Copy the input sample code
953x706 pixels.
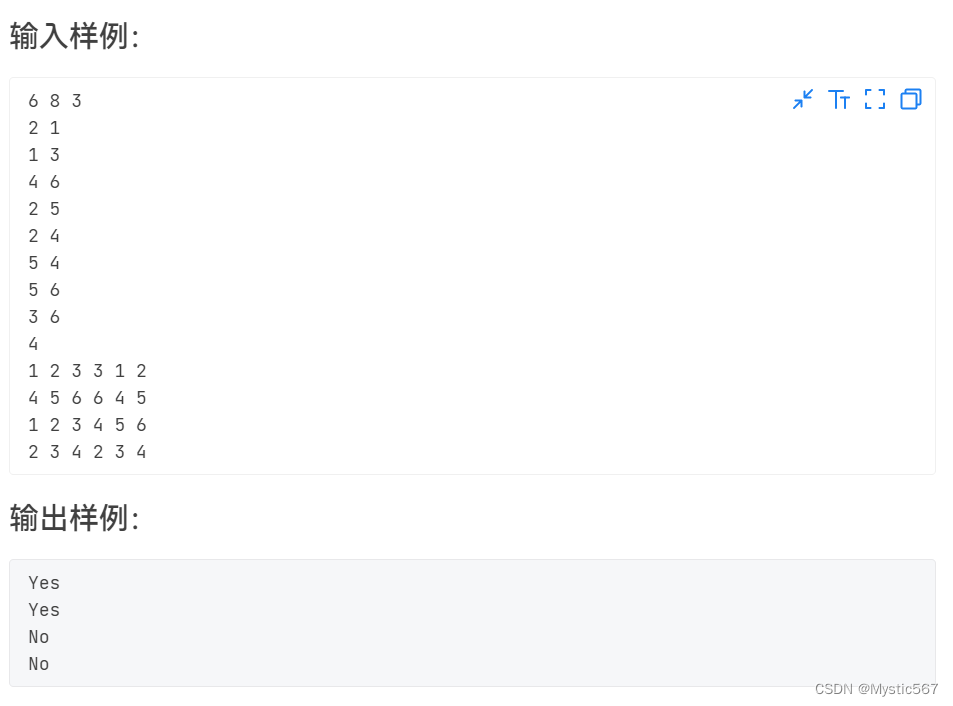coord(910,99)
